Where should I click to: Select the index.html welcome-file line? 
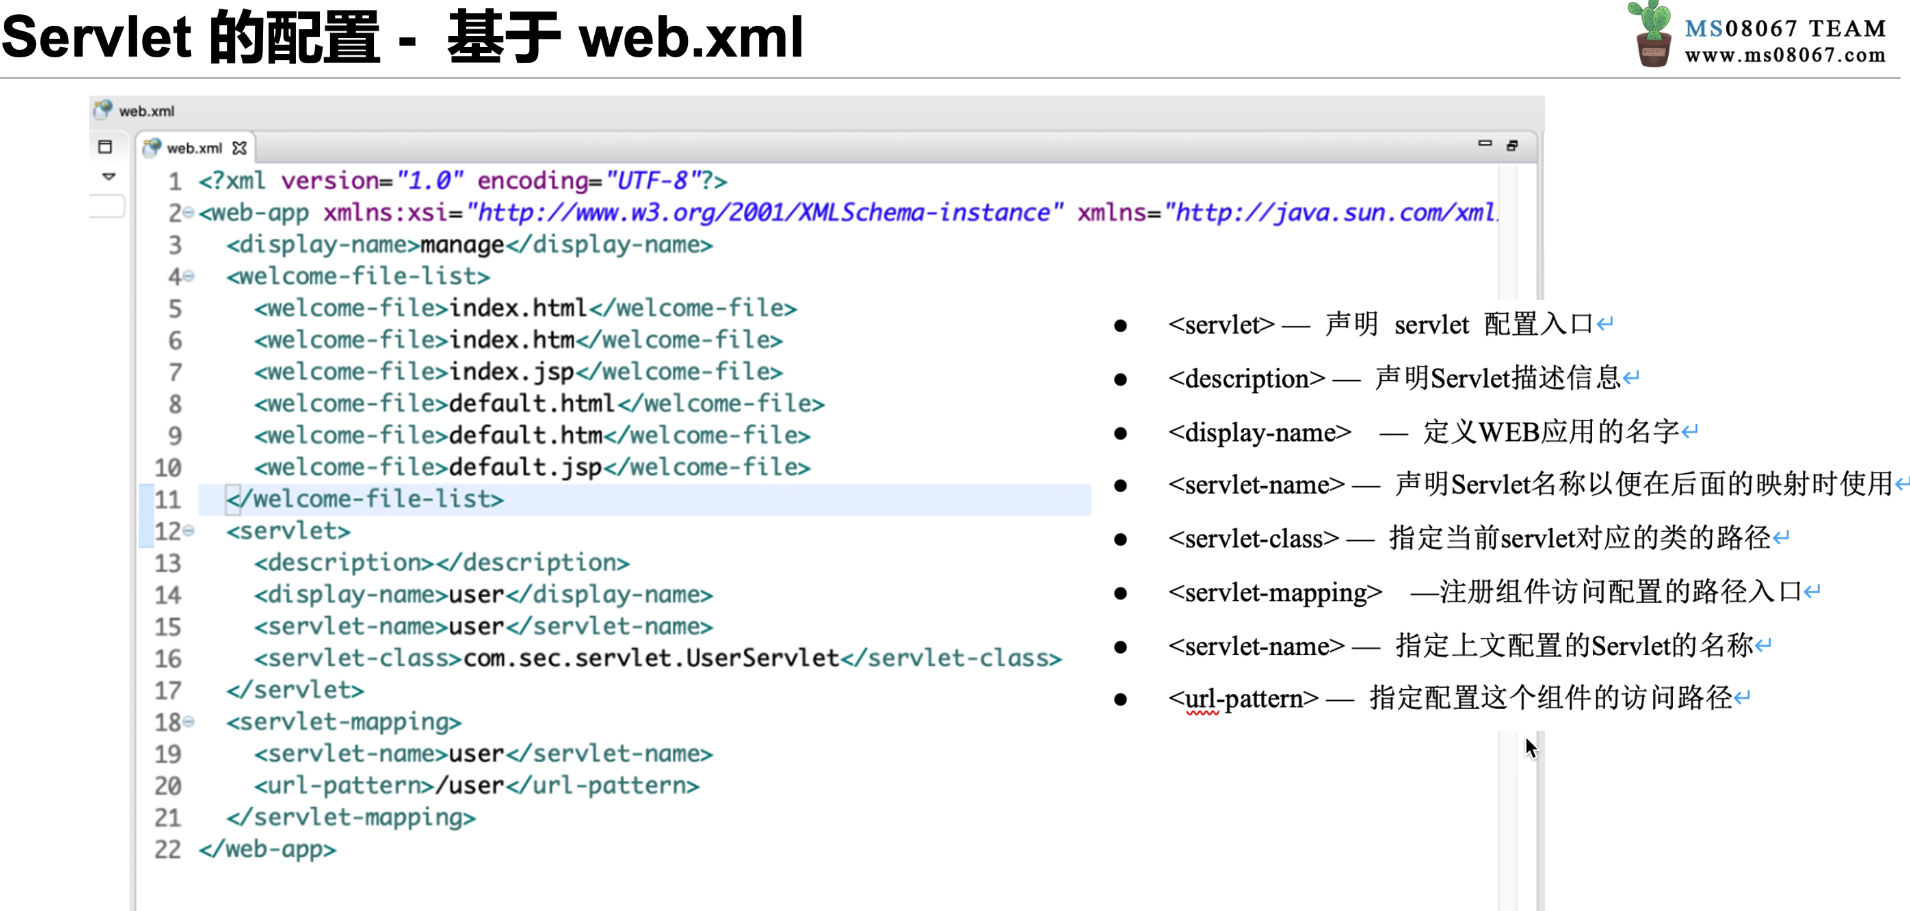tap(525, 308)
